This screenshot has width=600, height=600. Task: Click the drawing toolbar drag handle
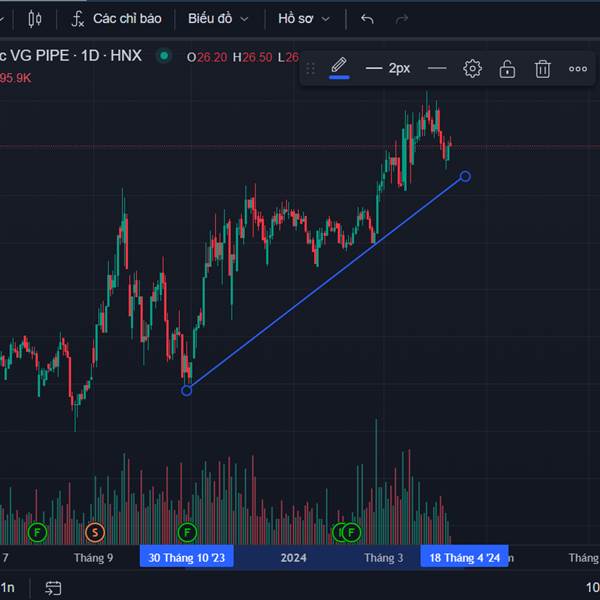click(310, 68)
